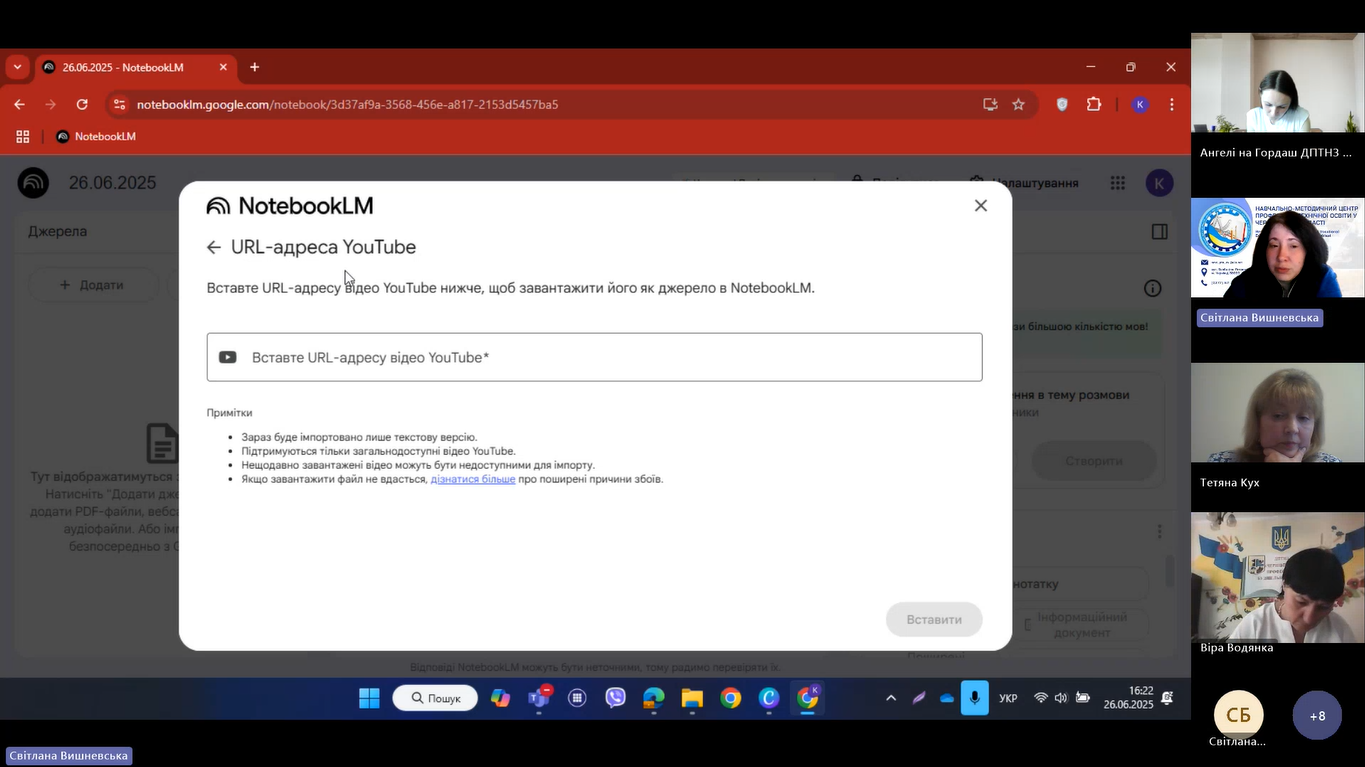Open the Chrome three-dot menu
1365x767 pixels.
pyautogui.click(x=1171, y=104)
